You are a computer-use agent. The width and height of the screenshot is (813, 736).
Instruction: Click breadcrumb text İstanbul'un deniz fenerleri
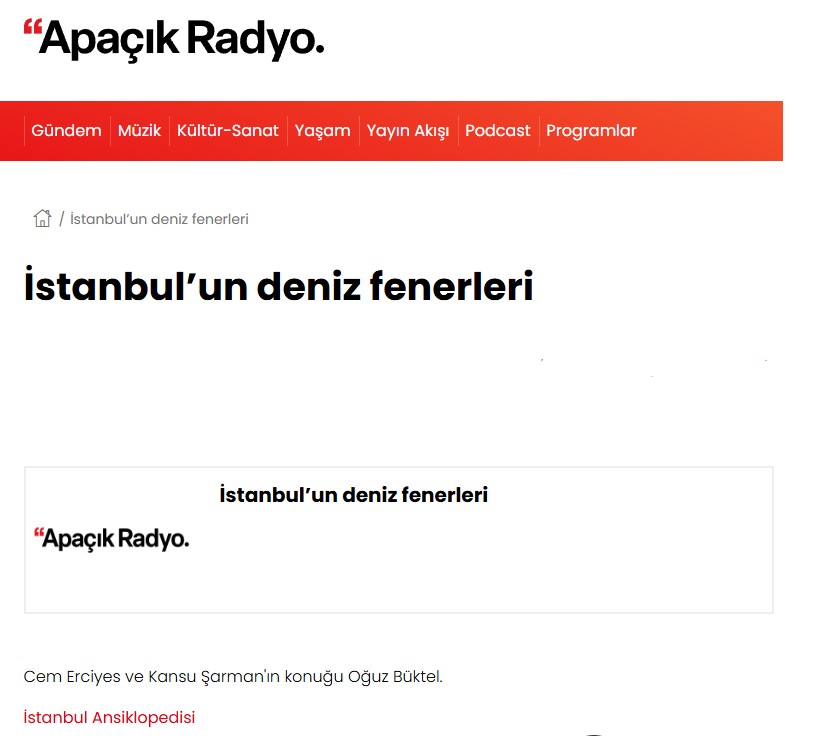(x=159, y=219)
